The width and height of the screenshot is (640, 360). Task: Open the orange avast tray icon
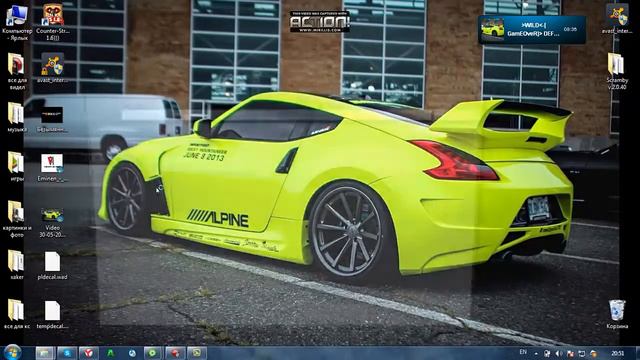(x=593, y=353)
